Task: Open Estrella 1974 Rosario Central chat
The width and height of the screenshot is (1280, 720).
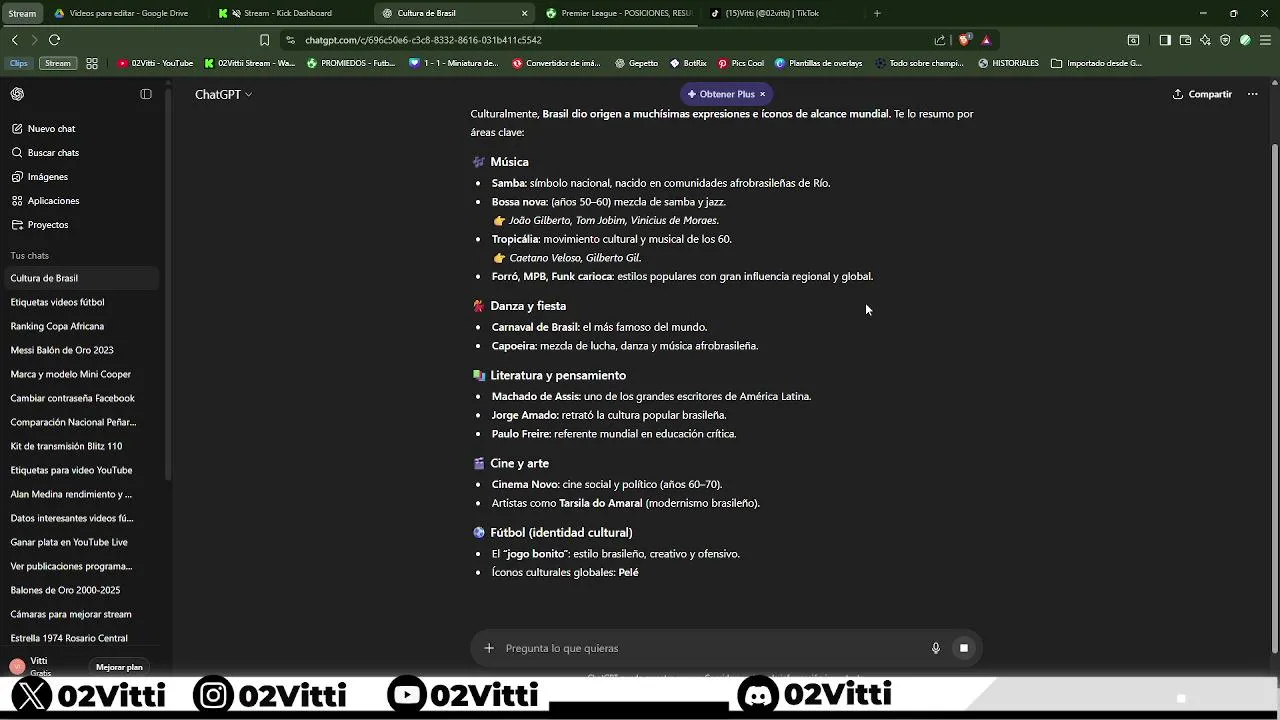Action: pos(80,638)
